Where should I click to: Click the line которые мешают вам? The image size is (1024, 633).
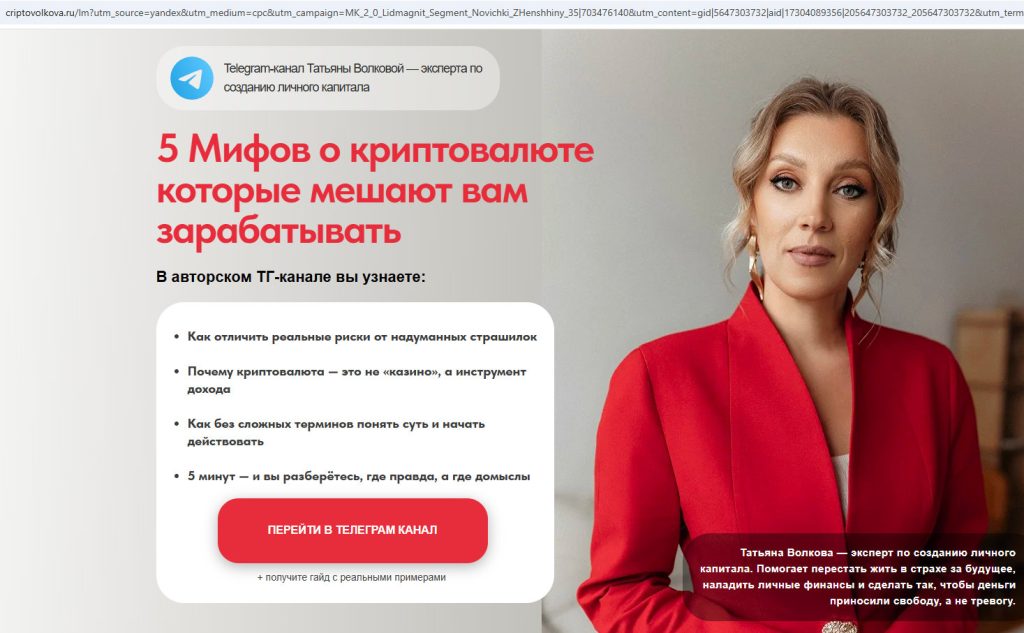342,191
